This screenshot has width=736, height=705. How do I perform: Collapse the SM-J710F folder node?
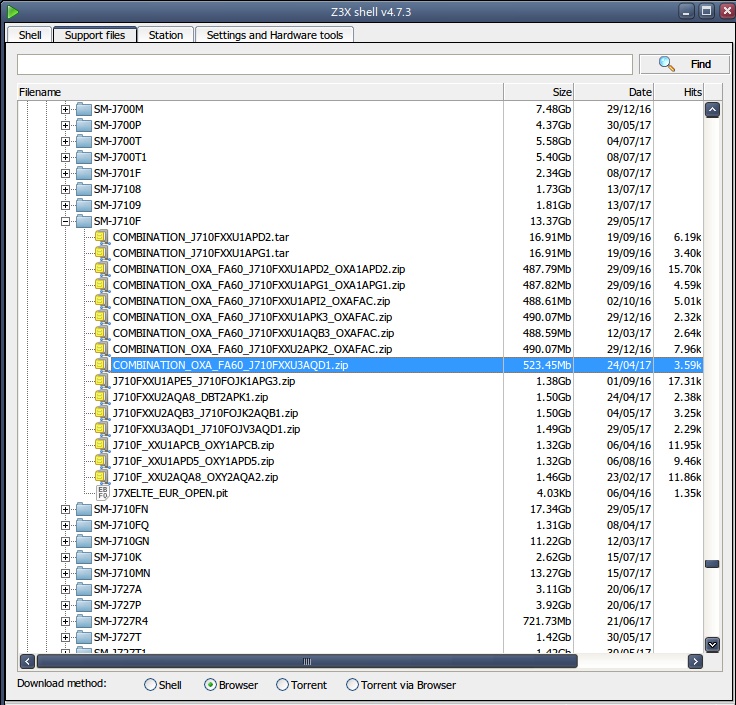(65, 221)
